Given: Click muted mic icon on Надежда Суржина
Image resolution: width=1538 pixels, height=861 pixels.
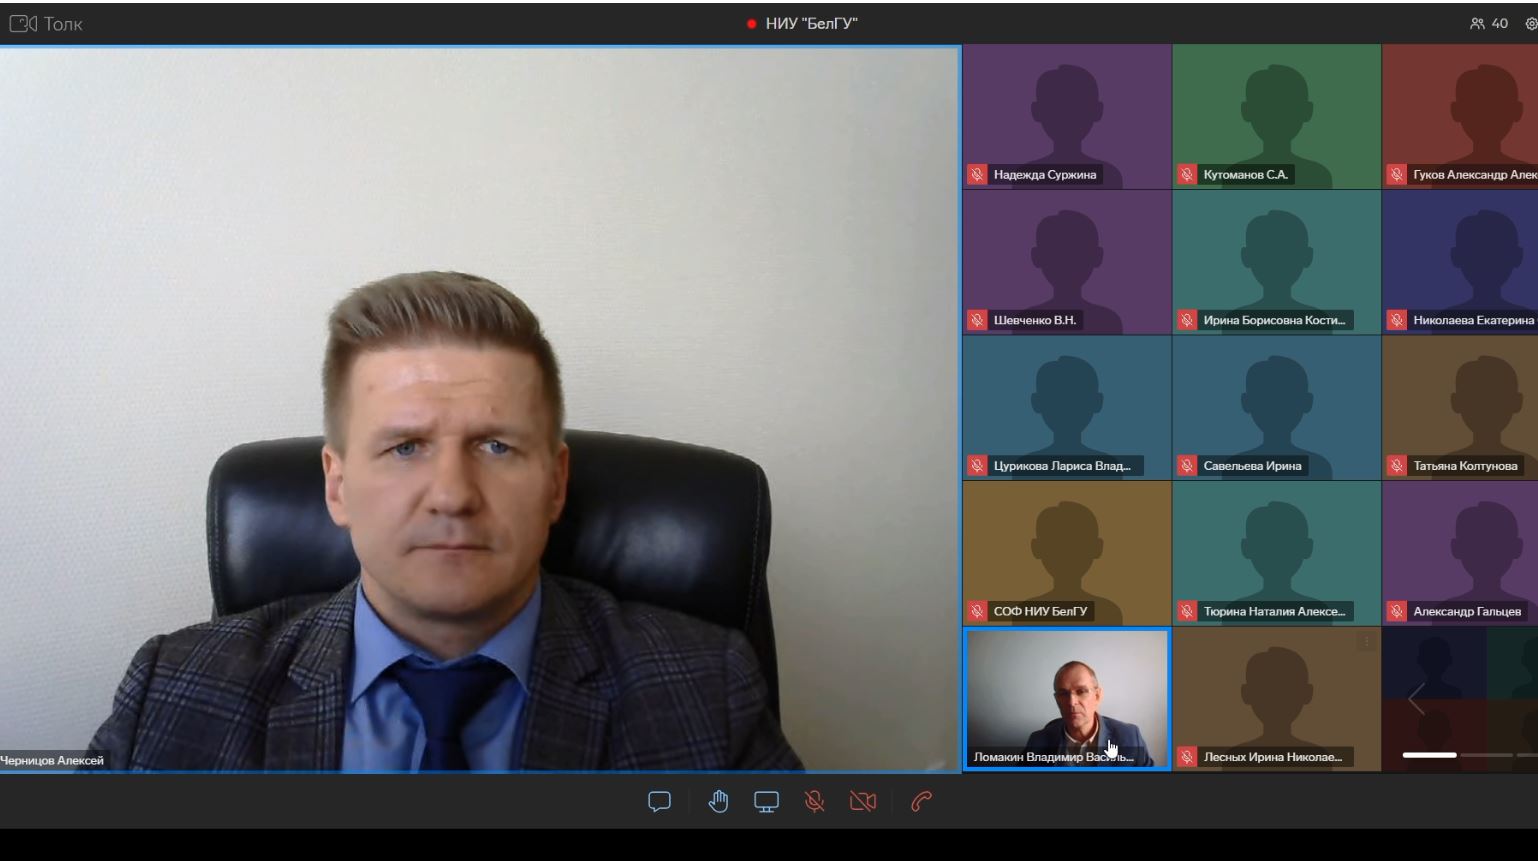Looking at the screenshot, I should [x=977, y=175].
